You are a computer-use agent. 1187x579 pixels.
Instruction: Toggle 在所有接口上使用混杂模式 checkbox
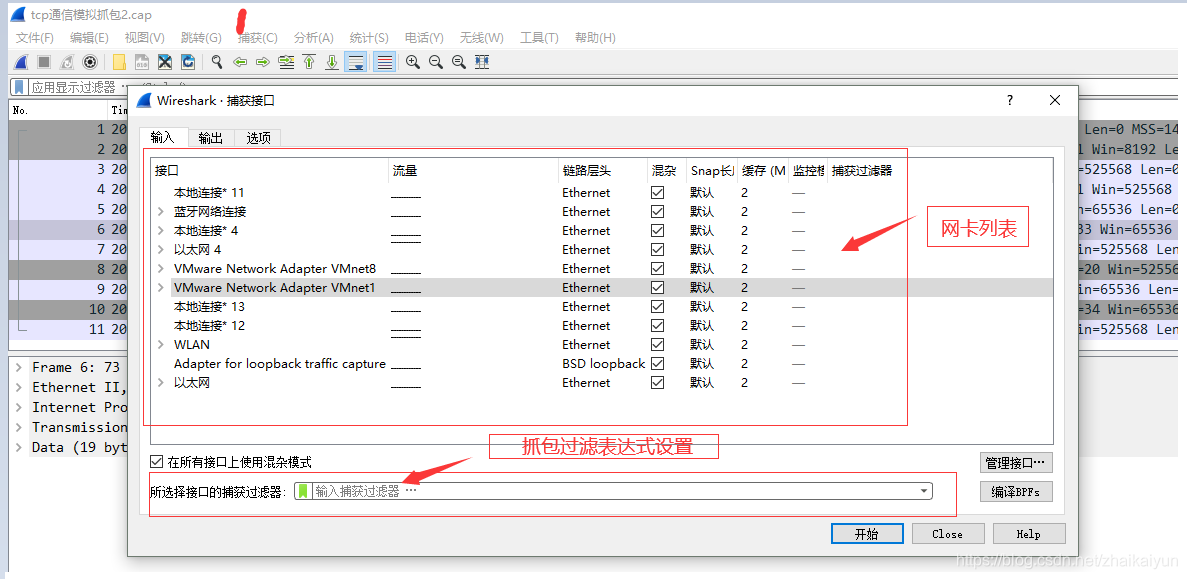157,462
